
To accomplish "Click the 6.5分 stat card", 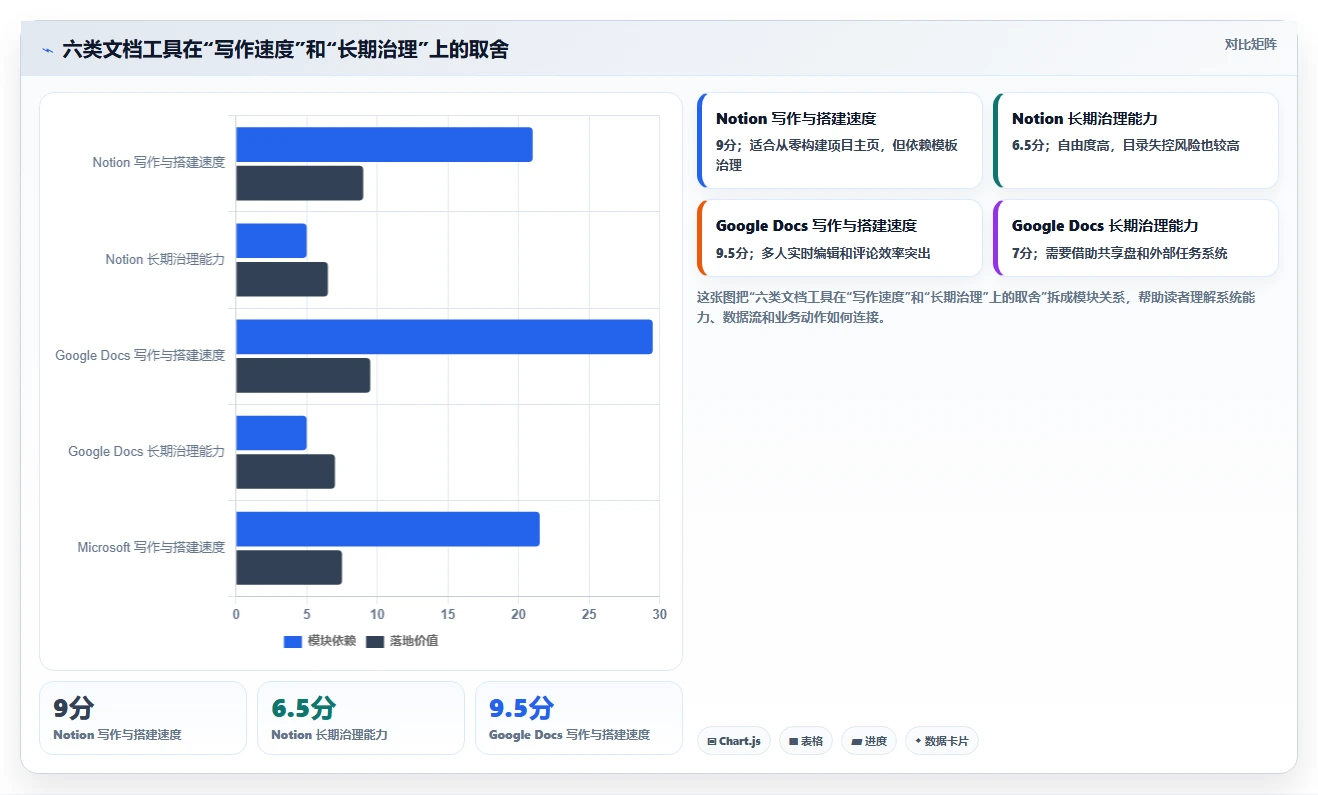I will coord(361,718).
